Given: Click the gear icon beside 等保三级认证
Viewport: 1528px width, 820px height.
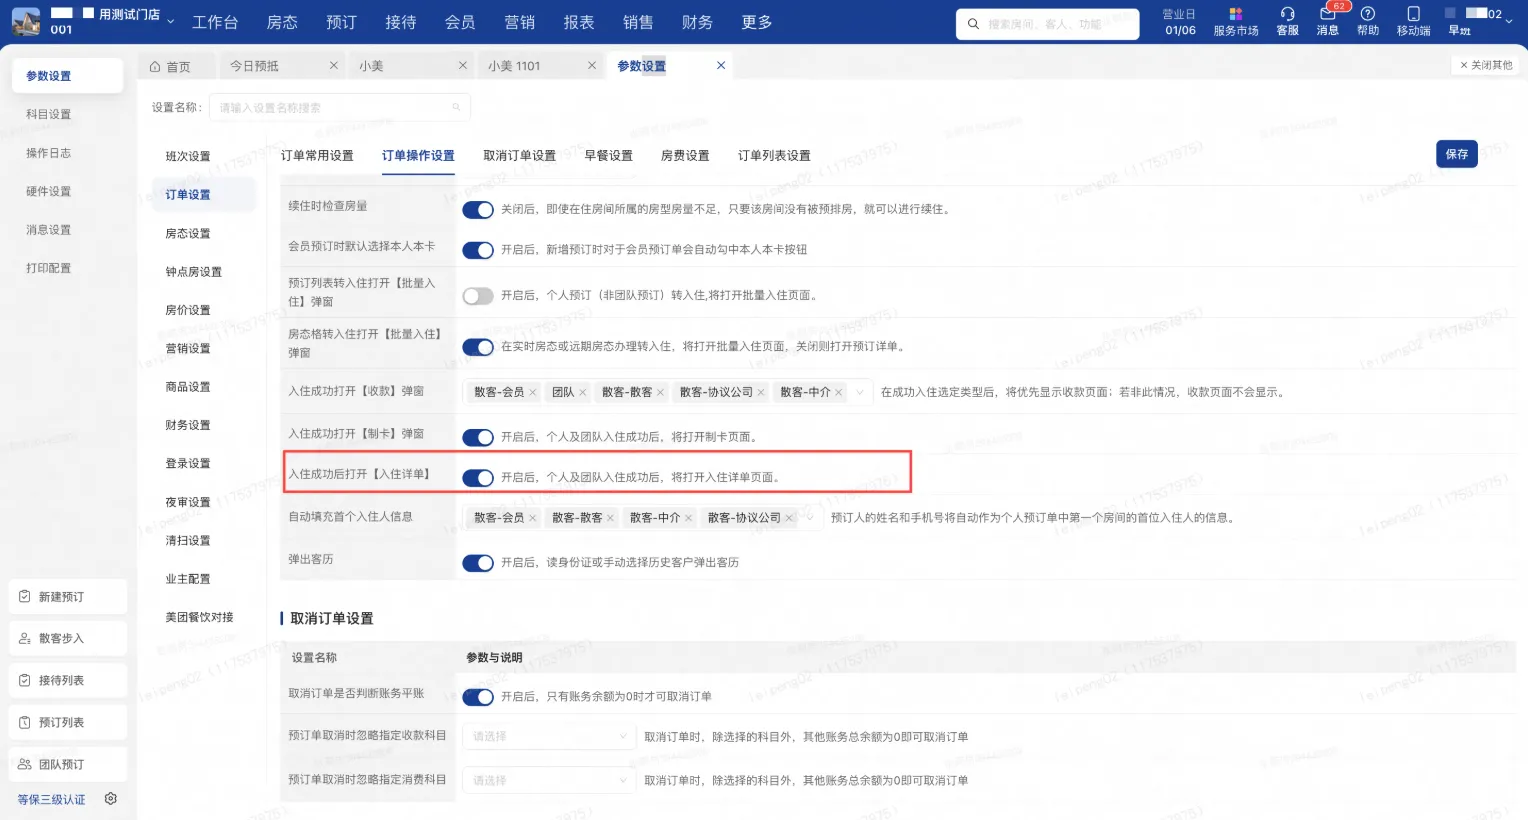Looking at the screenshot, I should [111, 799].
